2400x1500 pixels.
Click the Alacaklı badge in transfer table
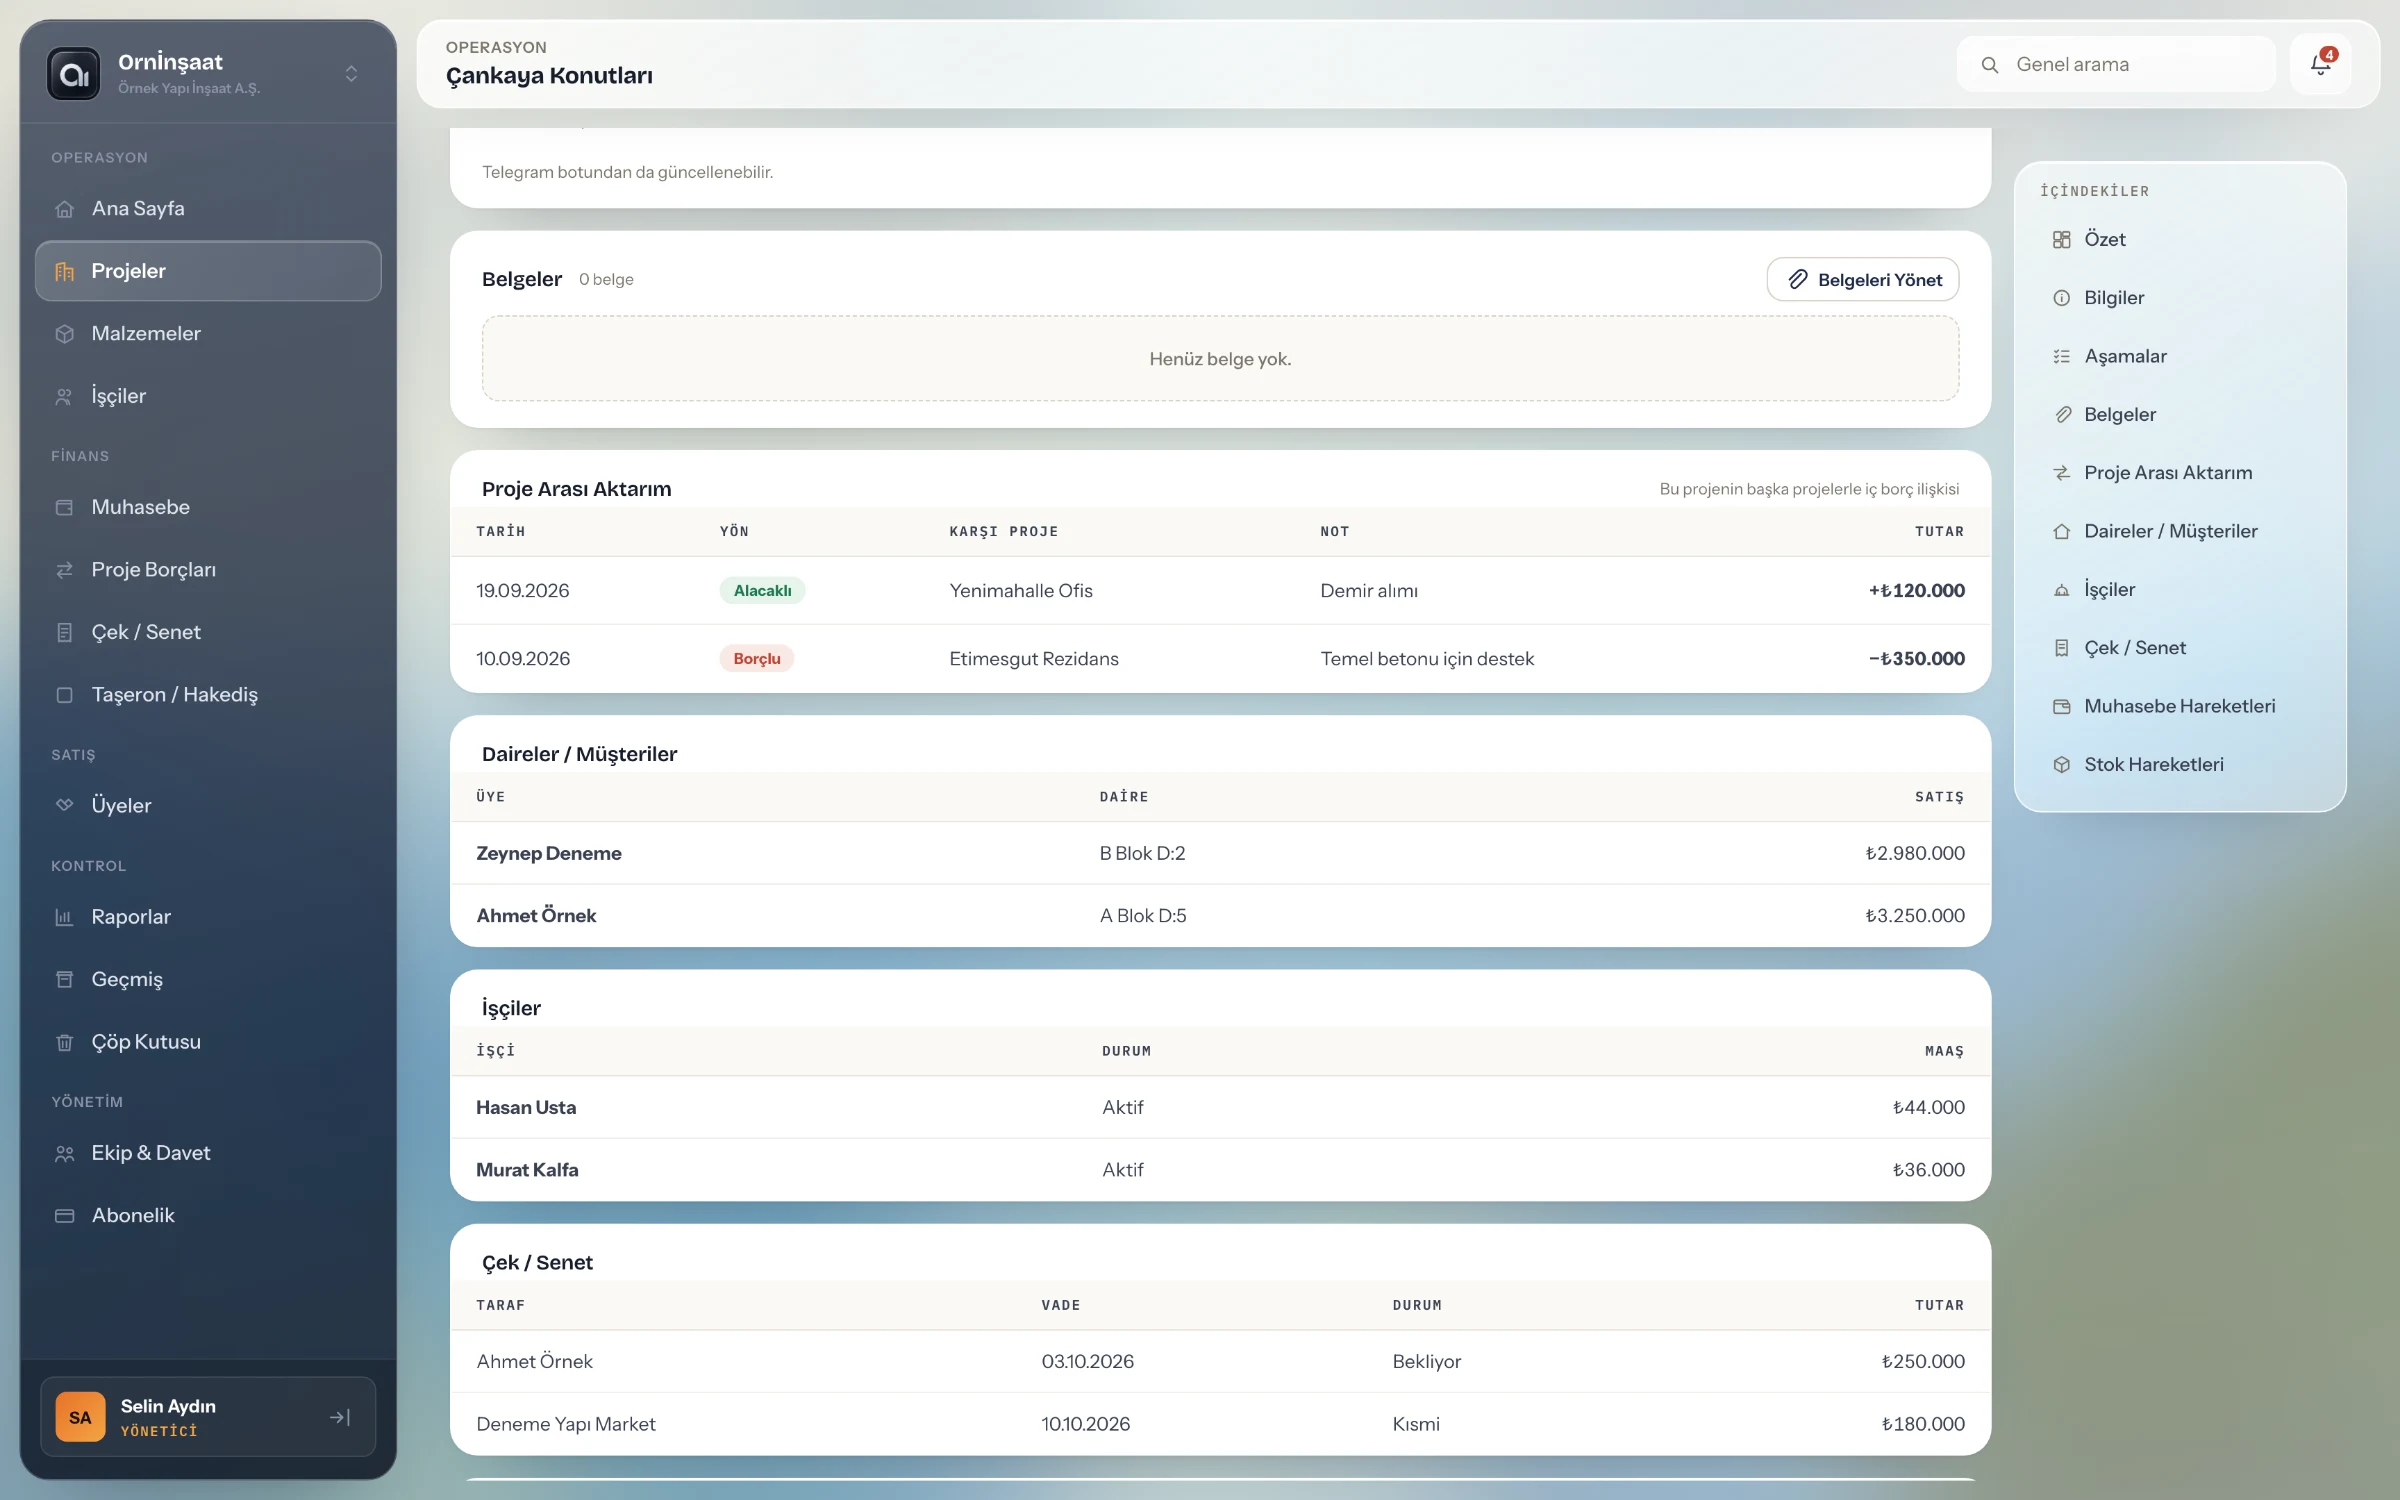(x=762, y=591)
